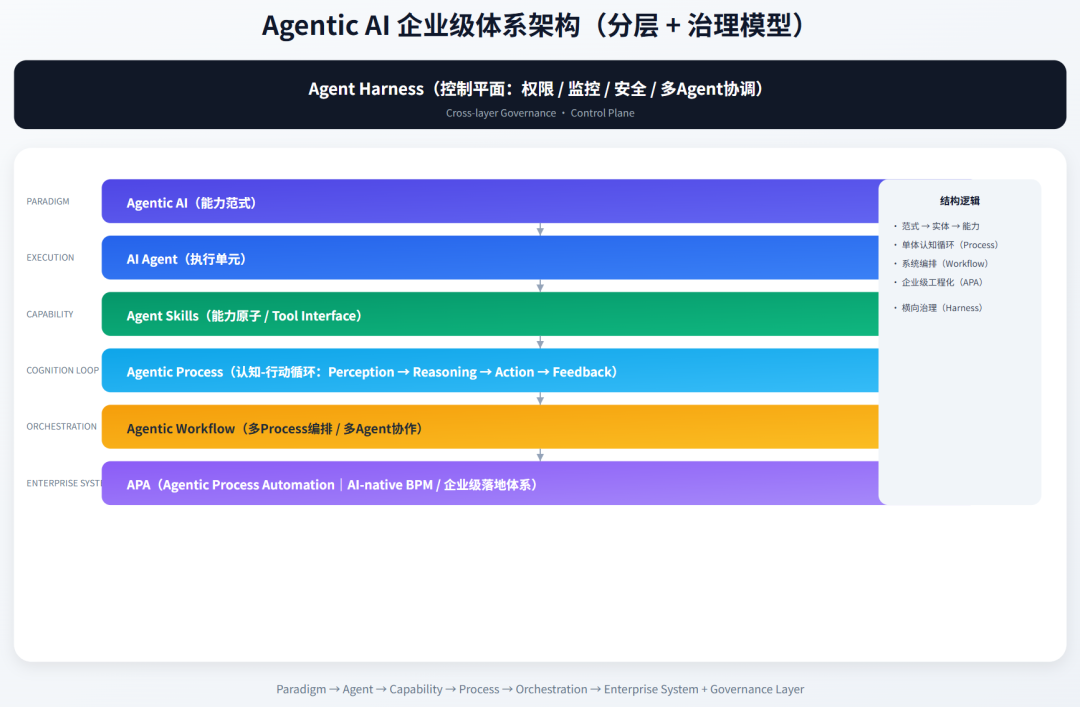
Task: Click the cyan Agentic Process cognition loop bar
Action: (x=490, y=370)
